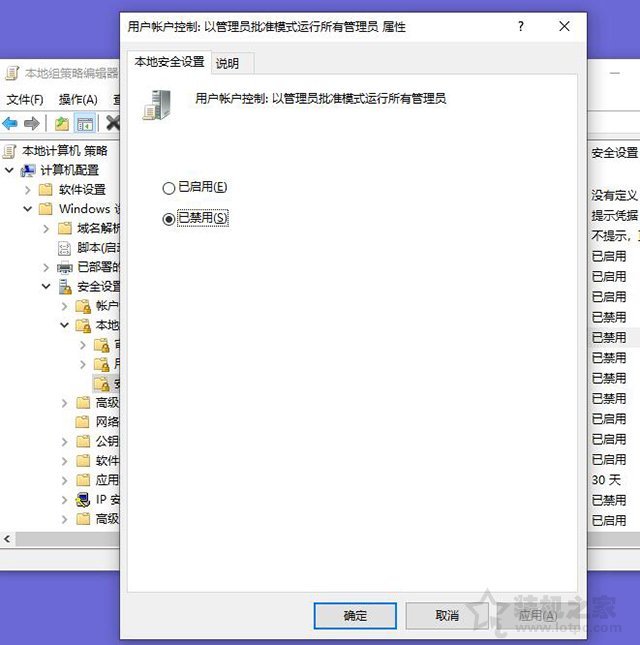The width and height of the screenshot is (640, 645).
Task: Click the Up one level folder icon
Action: click(62, 123)
